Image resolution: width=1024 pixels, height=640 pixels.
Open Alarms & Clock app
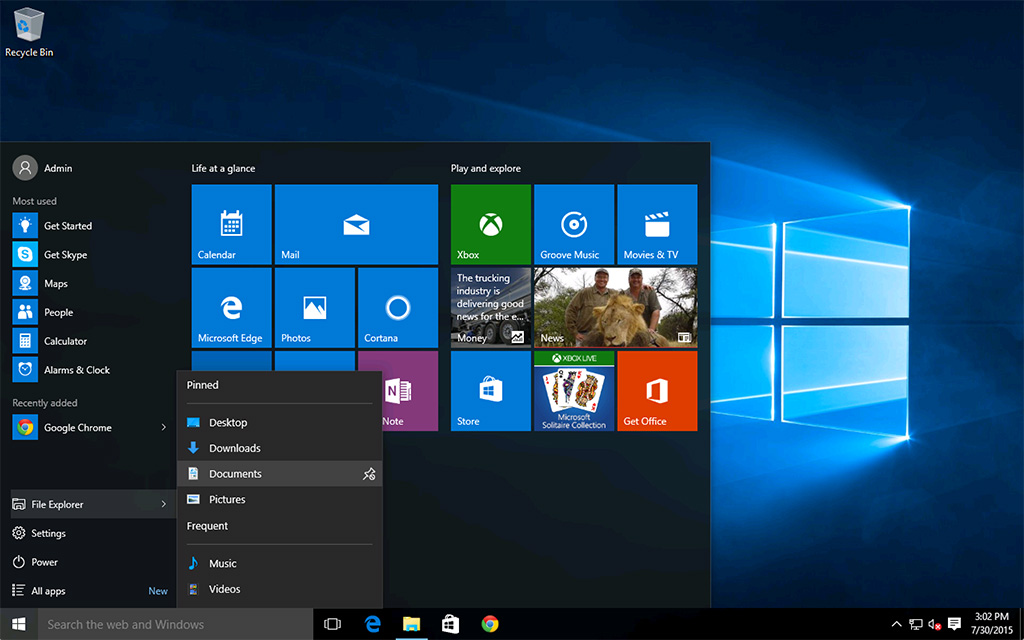(x=89, y=370)
